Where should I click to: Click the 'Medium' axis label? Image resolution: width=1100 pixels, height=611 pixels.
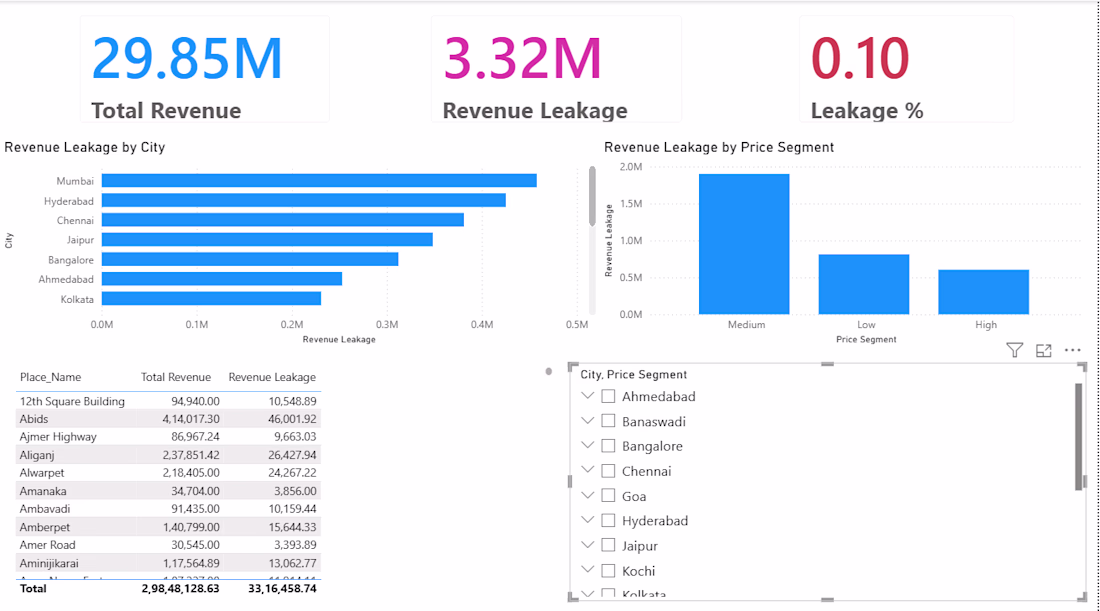click(746, 325)
